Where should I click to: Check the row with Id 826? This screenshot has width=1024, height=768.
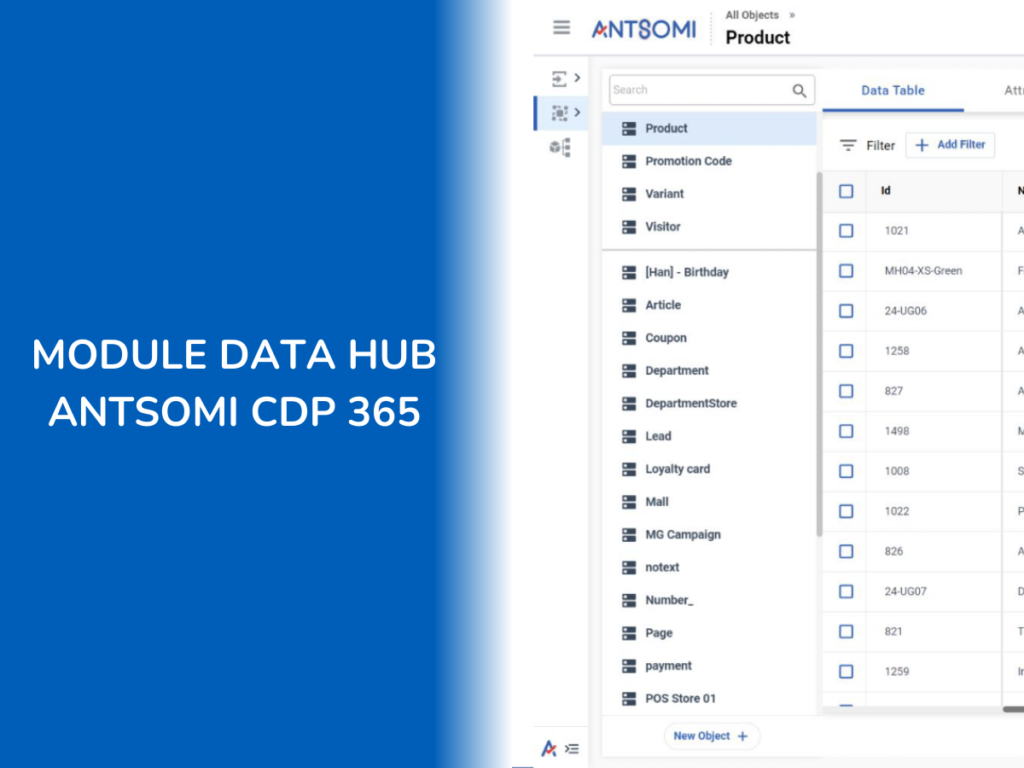coord(846,551)
